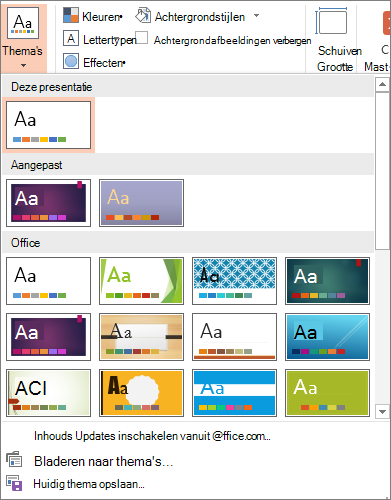
Task: Click Huidig thema opslaan menu entry
Action: click(x=89, y=484)
